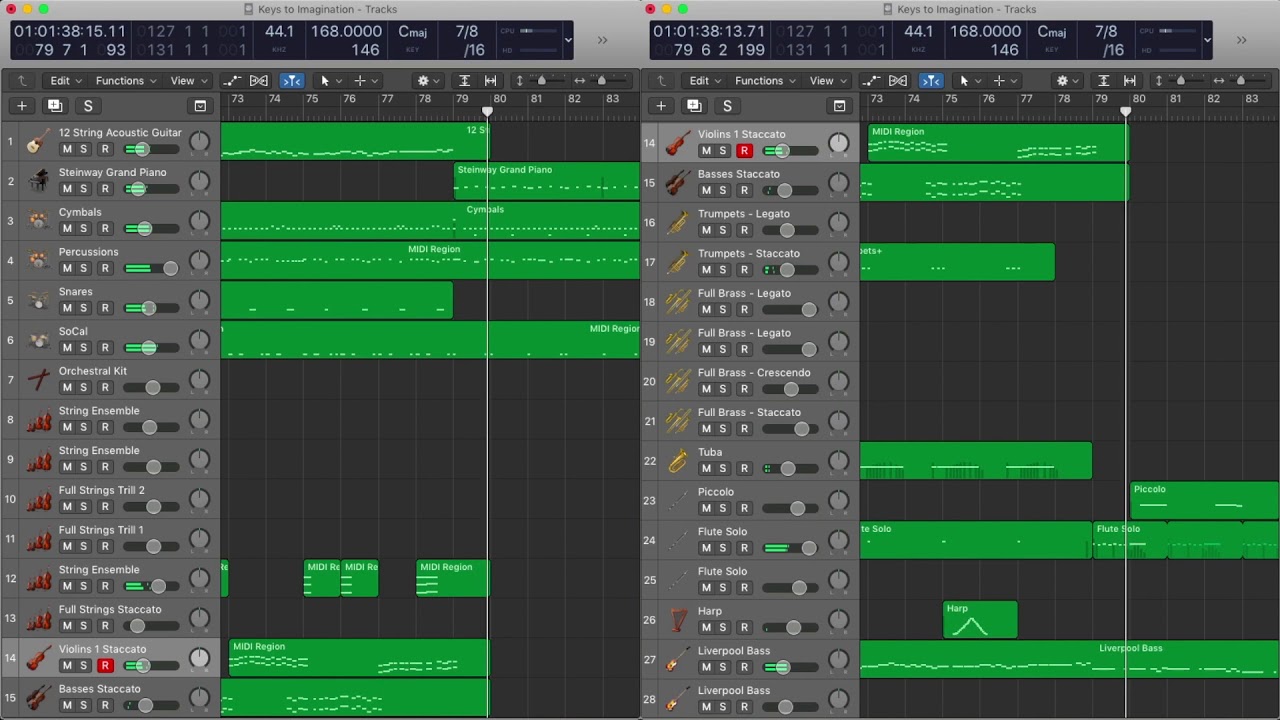
Task: Click the Tuba track instrument icon
Action: pyautogui.click(x=678, y=461)
